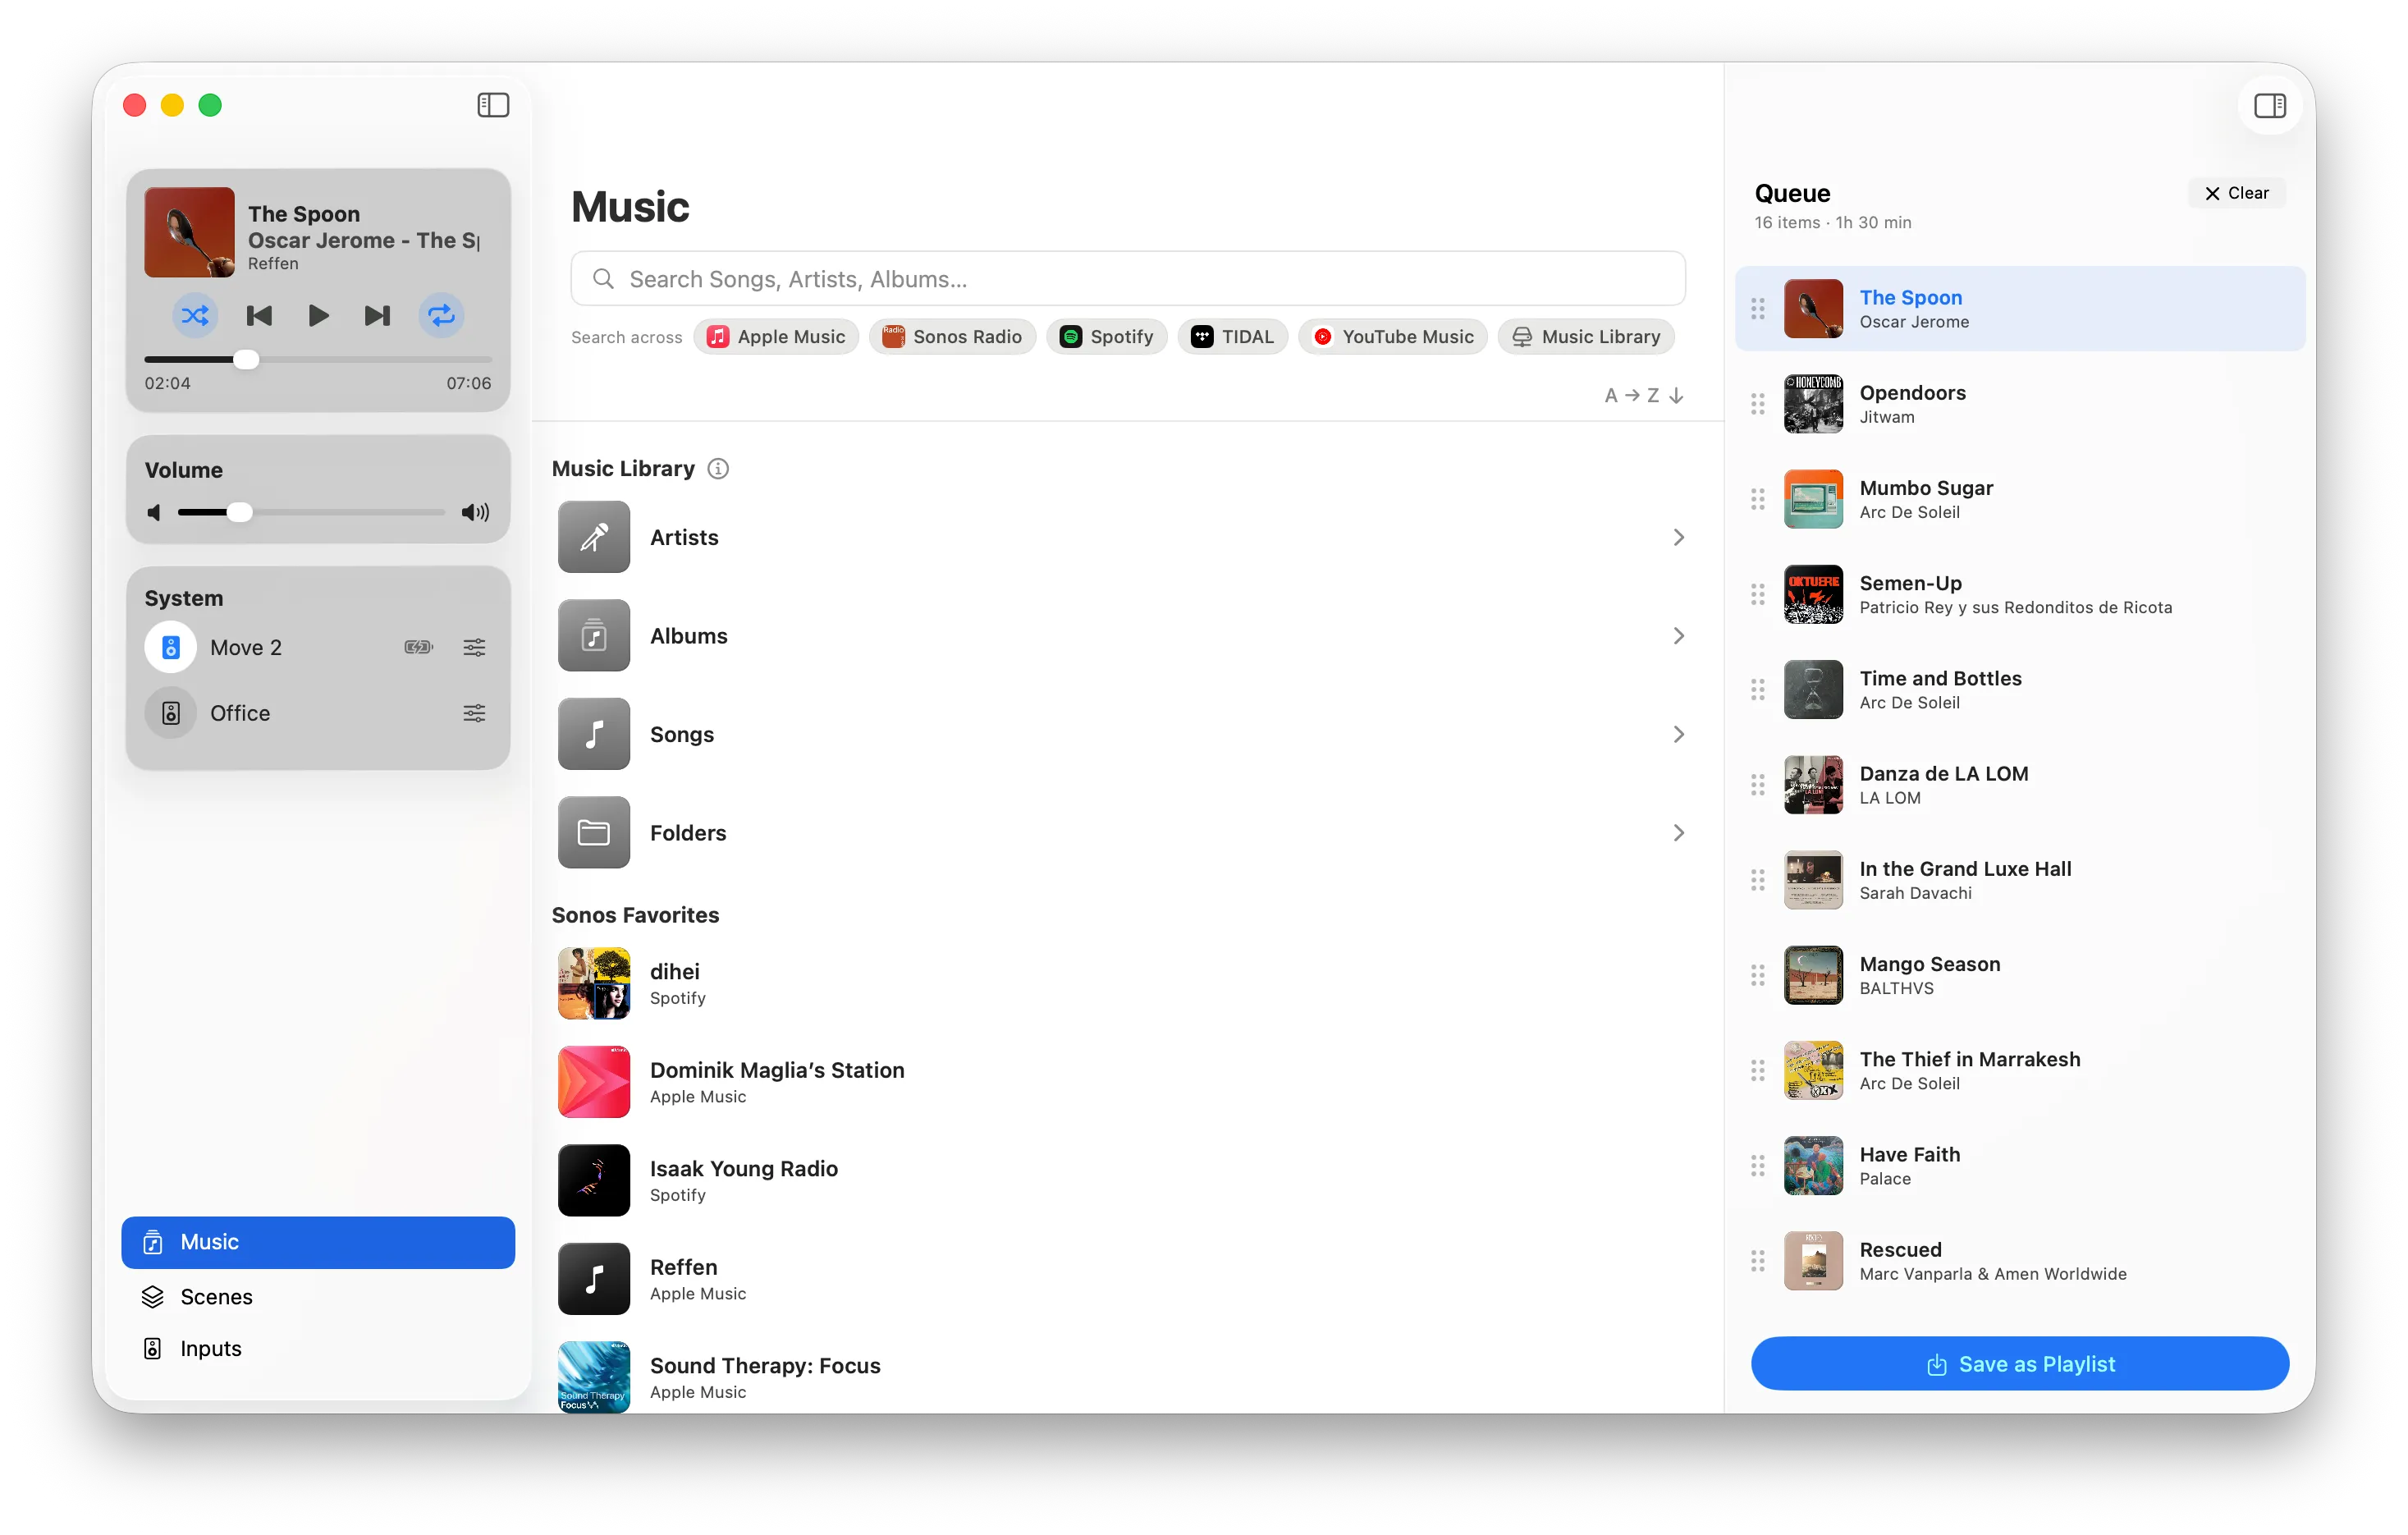Skip to previous track
Viewport: 2408px width, 1535px height.
point(259,316)
